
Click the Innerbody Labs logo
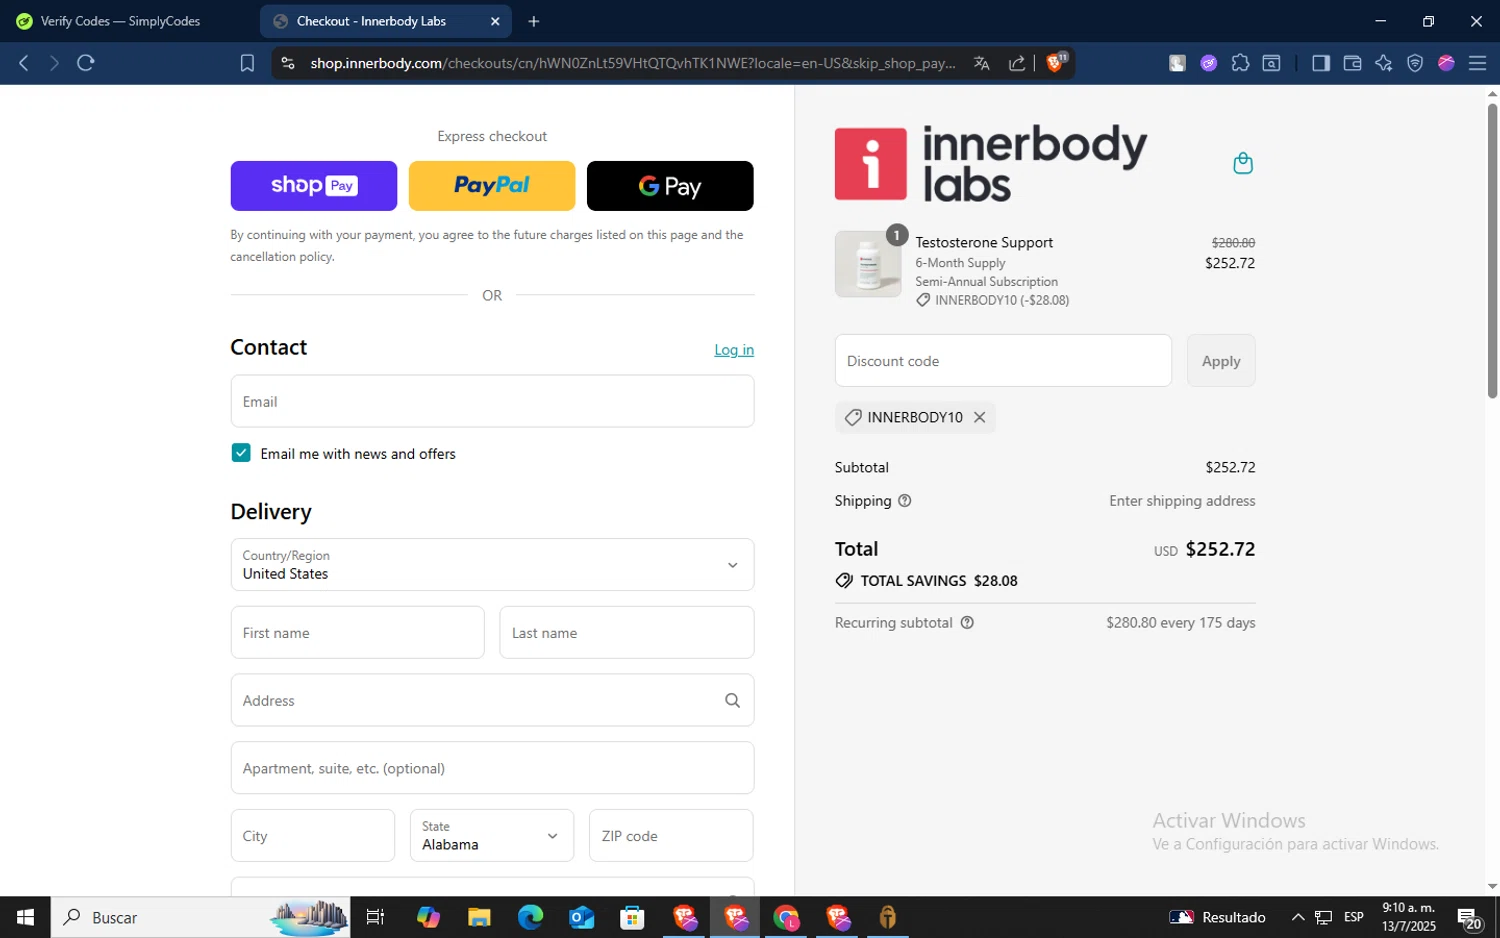pyautogui.click(x=991, y=163)
